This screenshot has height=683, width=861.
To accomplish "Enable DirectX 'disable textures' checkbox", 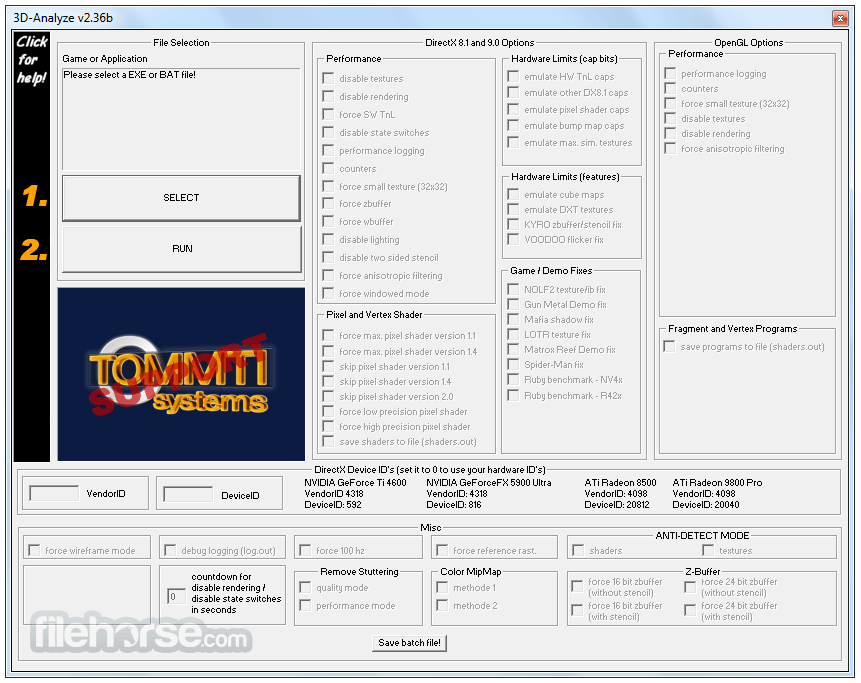I will 328,78.
